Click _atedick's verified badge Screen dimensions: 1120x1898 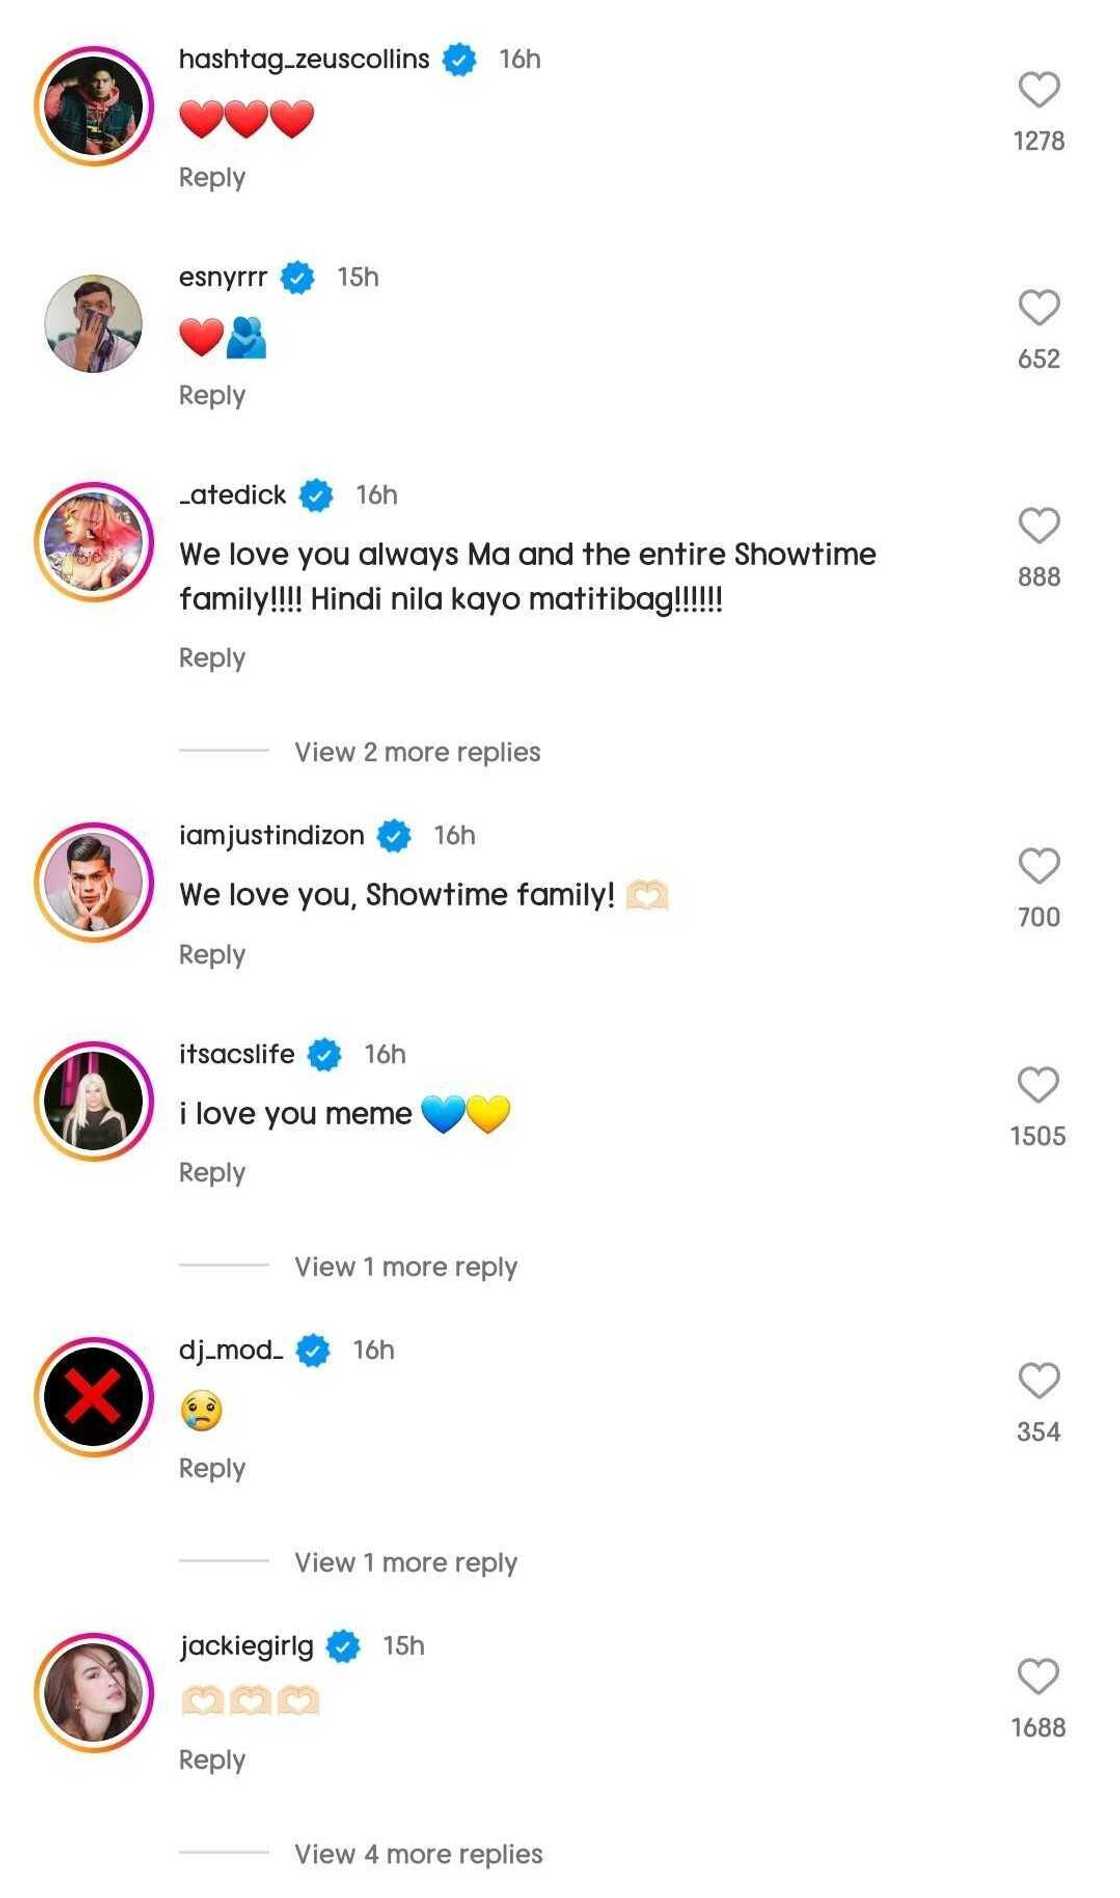point(317,495)
